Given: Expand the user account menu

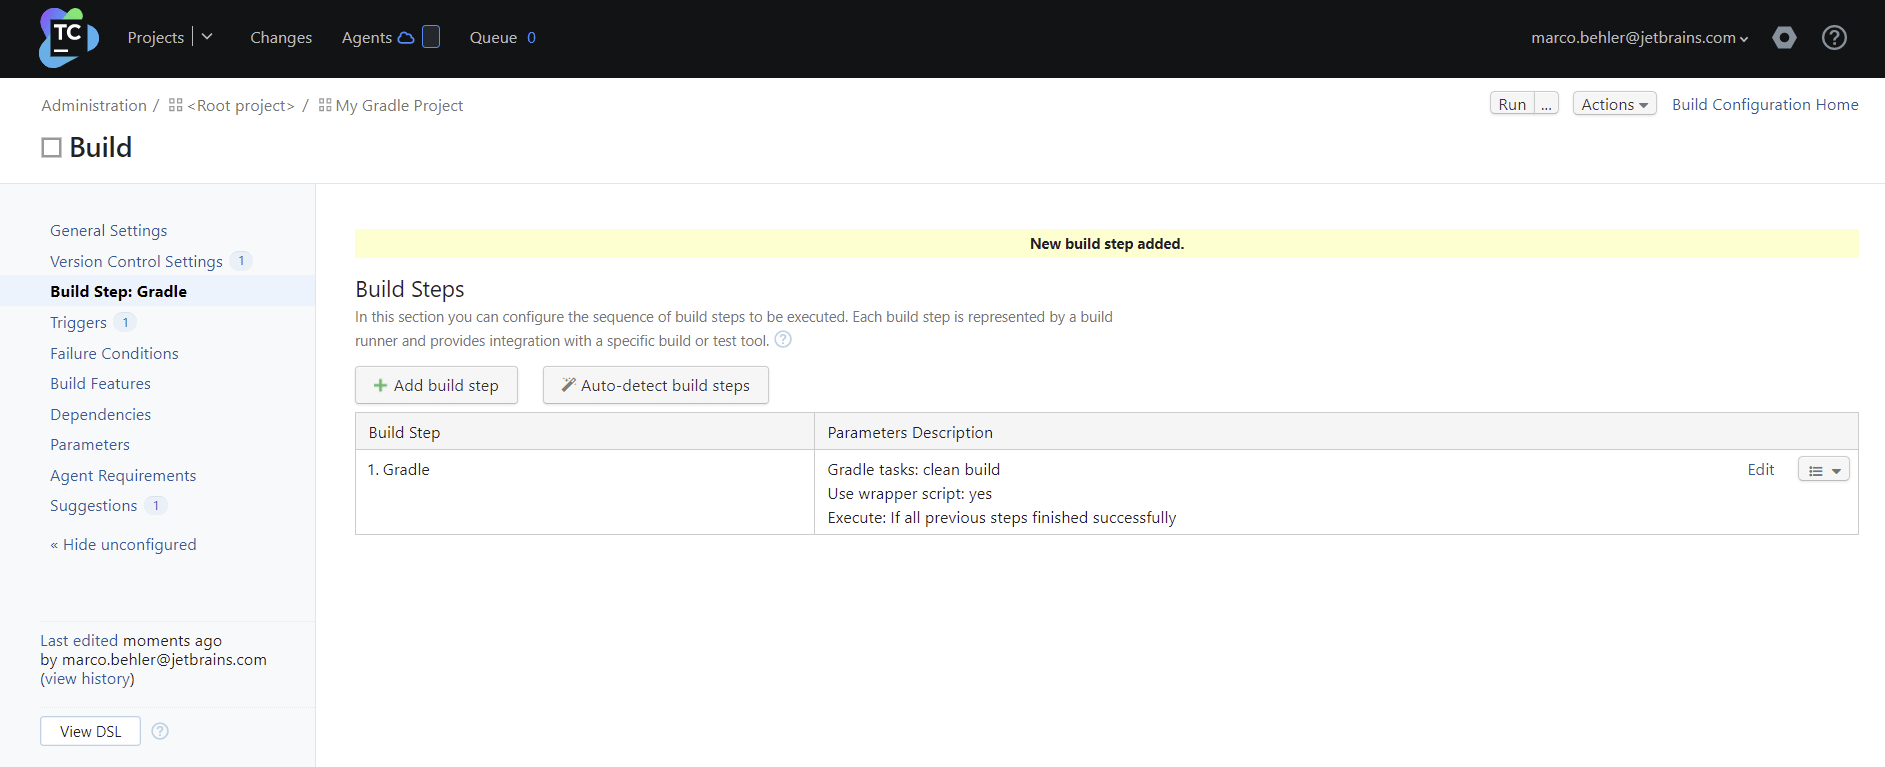Looking at the screenshot, I should tap(1639, 38).
